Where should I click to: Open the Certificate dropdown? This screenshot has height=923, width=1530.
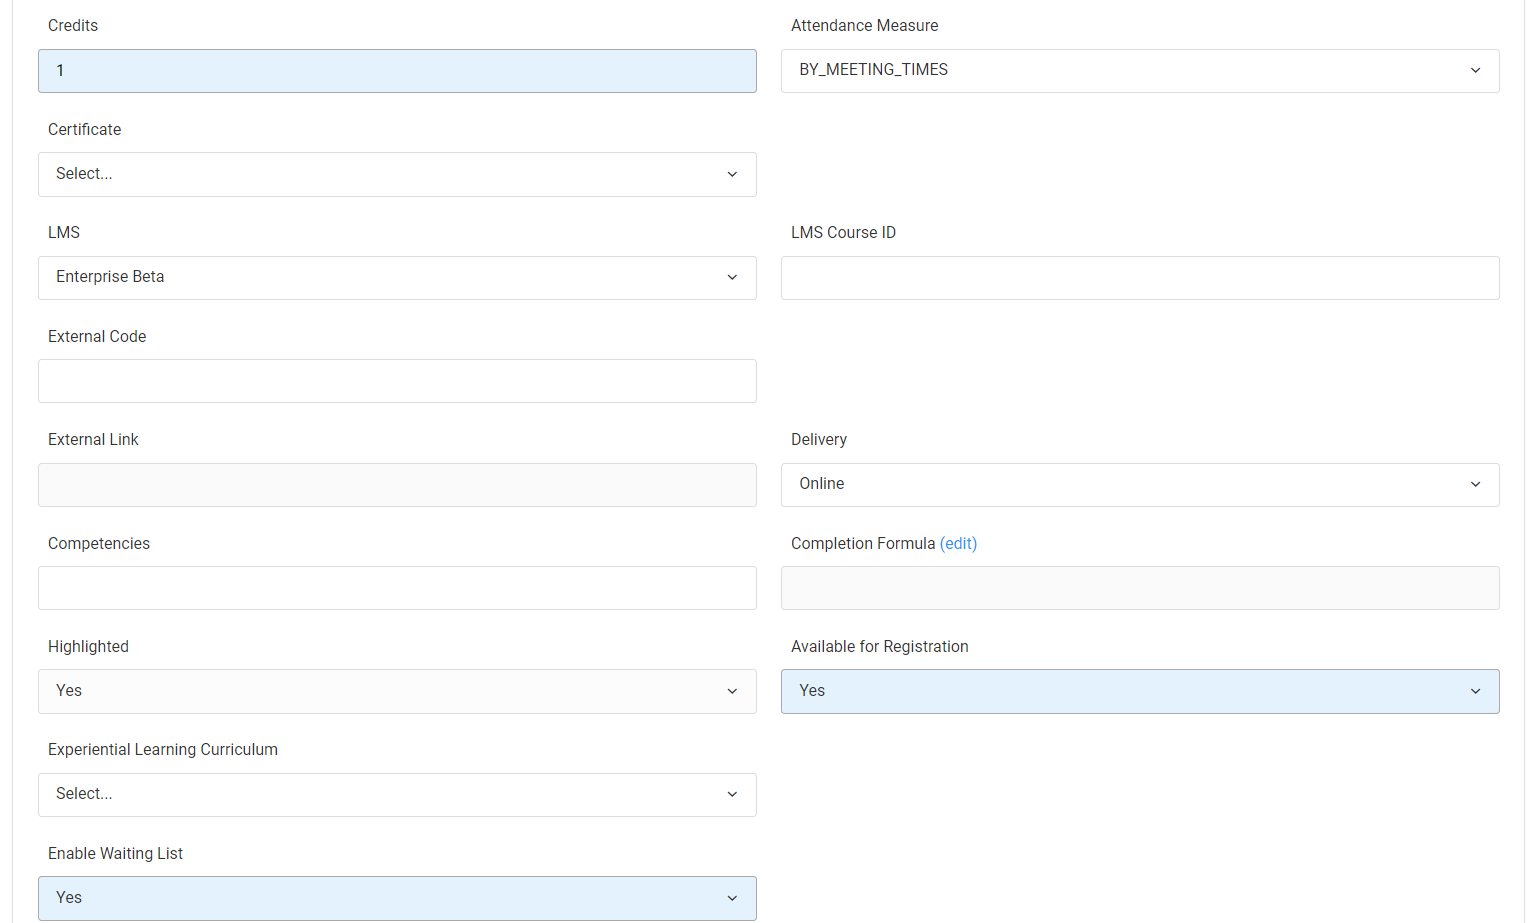tap(397, 174)
